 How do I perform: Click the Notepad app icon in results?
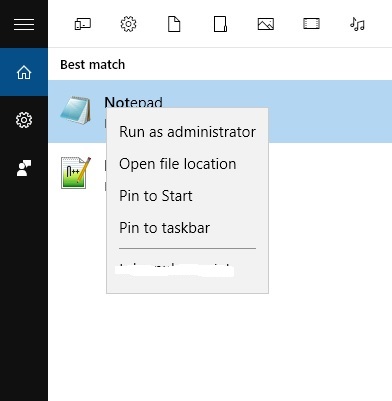tap(76, 111)
